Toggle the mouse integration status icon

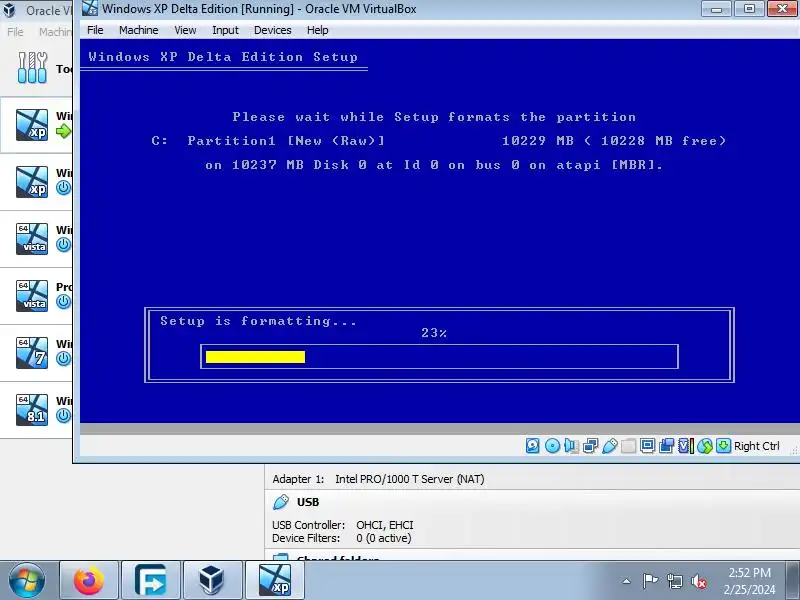coord(705,446)
